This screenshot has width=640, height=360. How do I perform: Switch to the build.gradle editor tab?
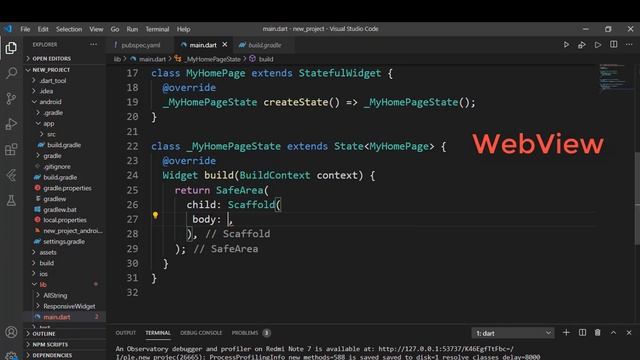(x=264, y=45)
